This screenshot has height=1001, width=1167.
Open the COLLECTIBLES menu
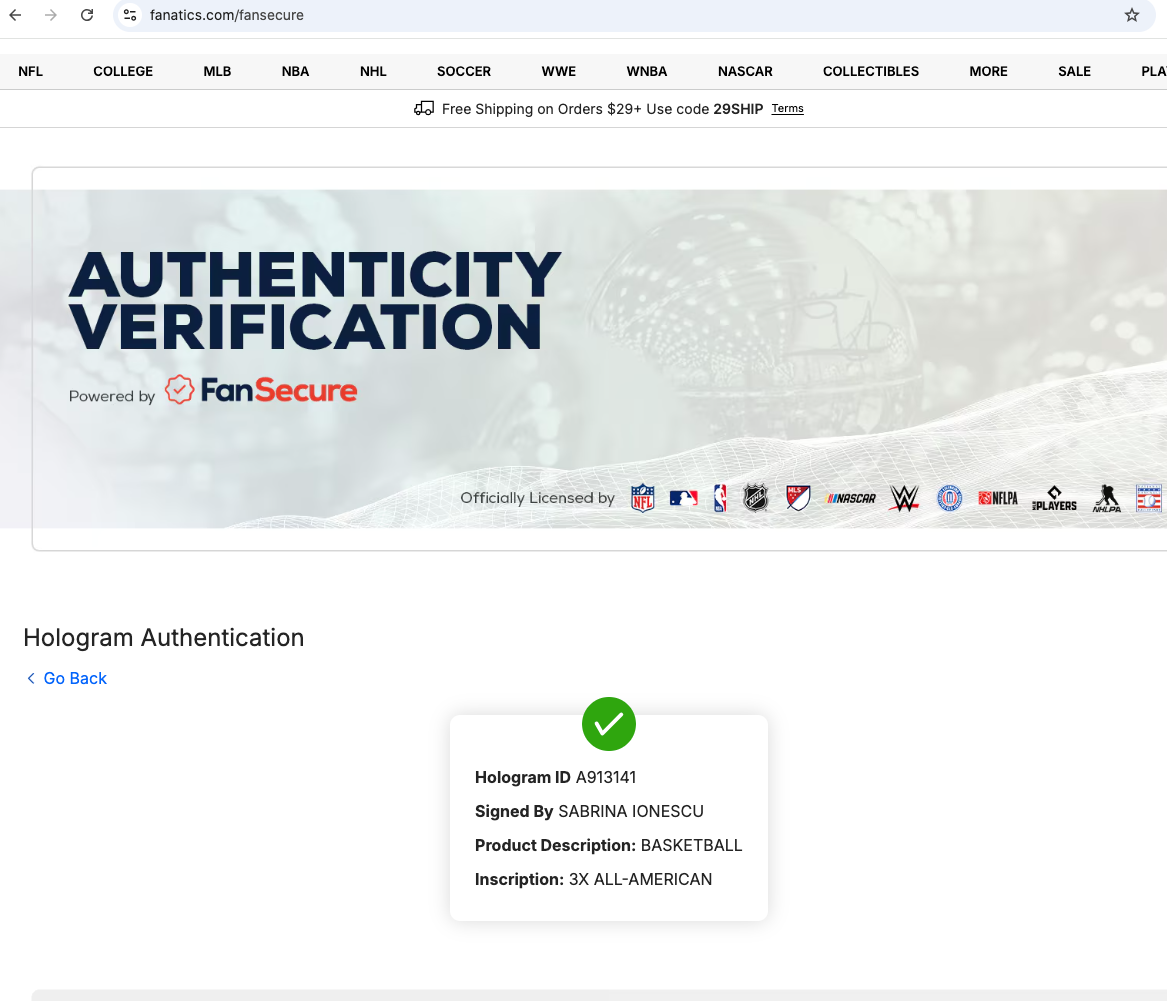870,71
